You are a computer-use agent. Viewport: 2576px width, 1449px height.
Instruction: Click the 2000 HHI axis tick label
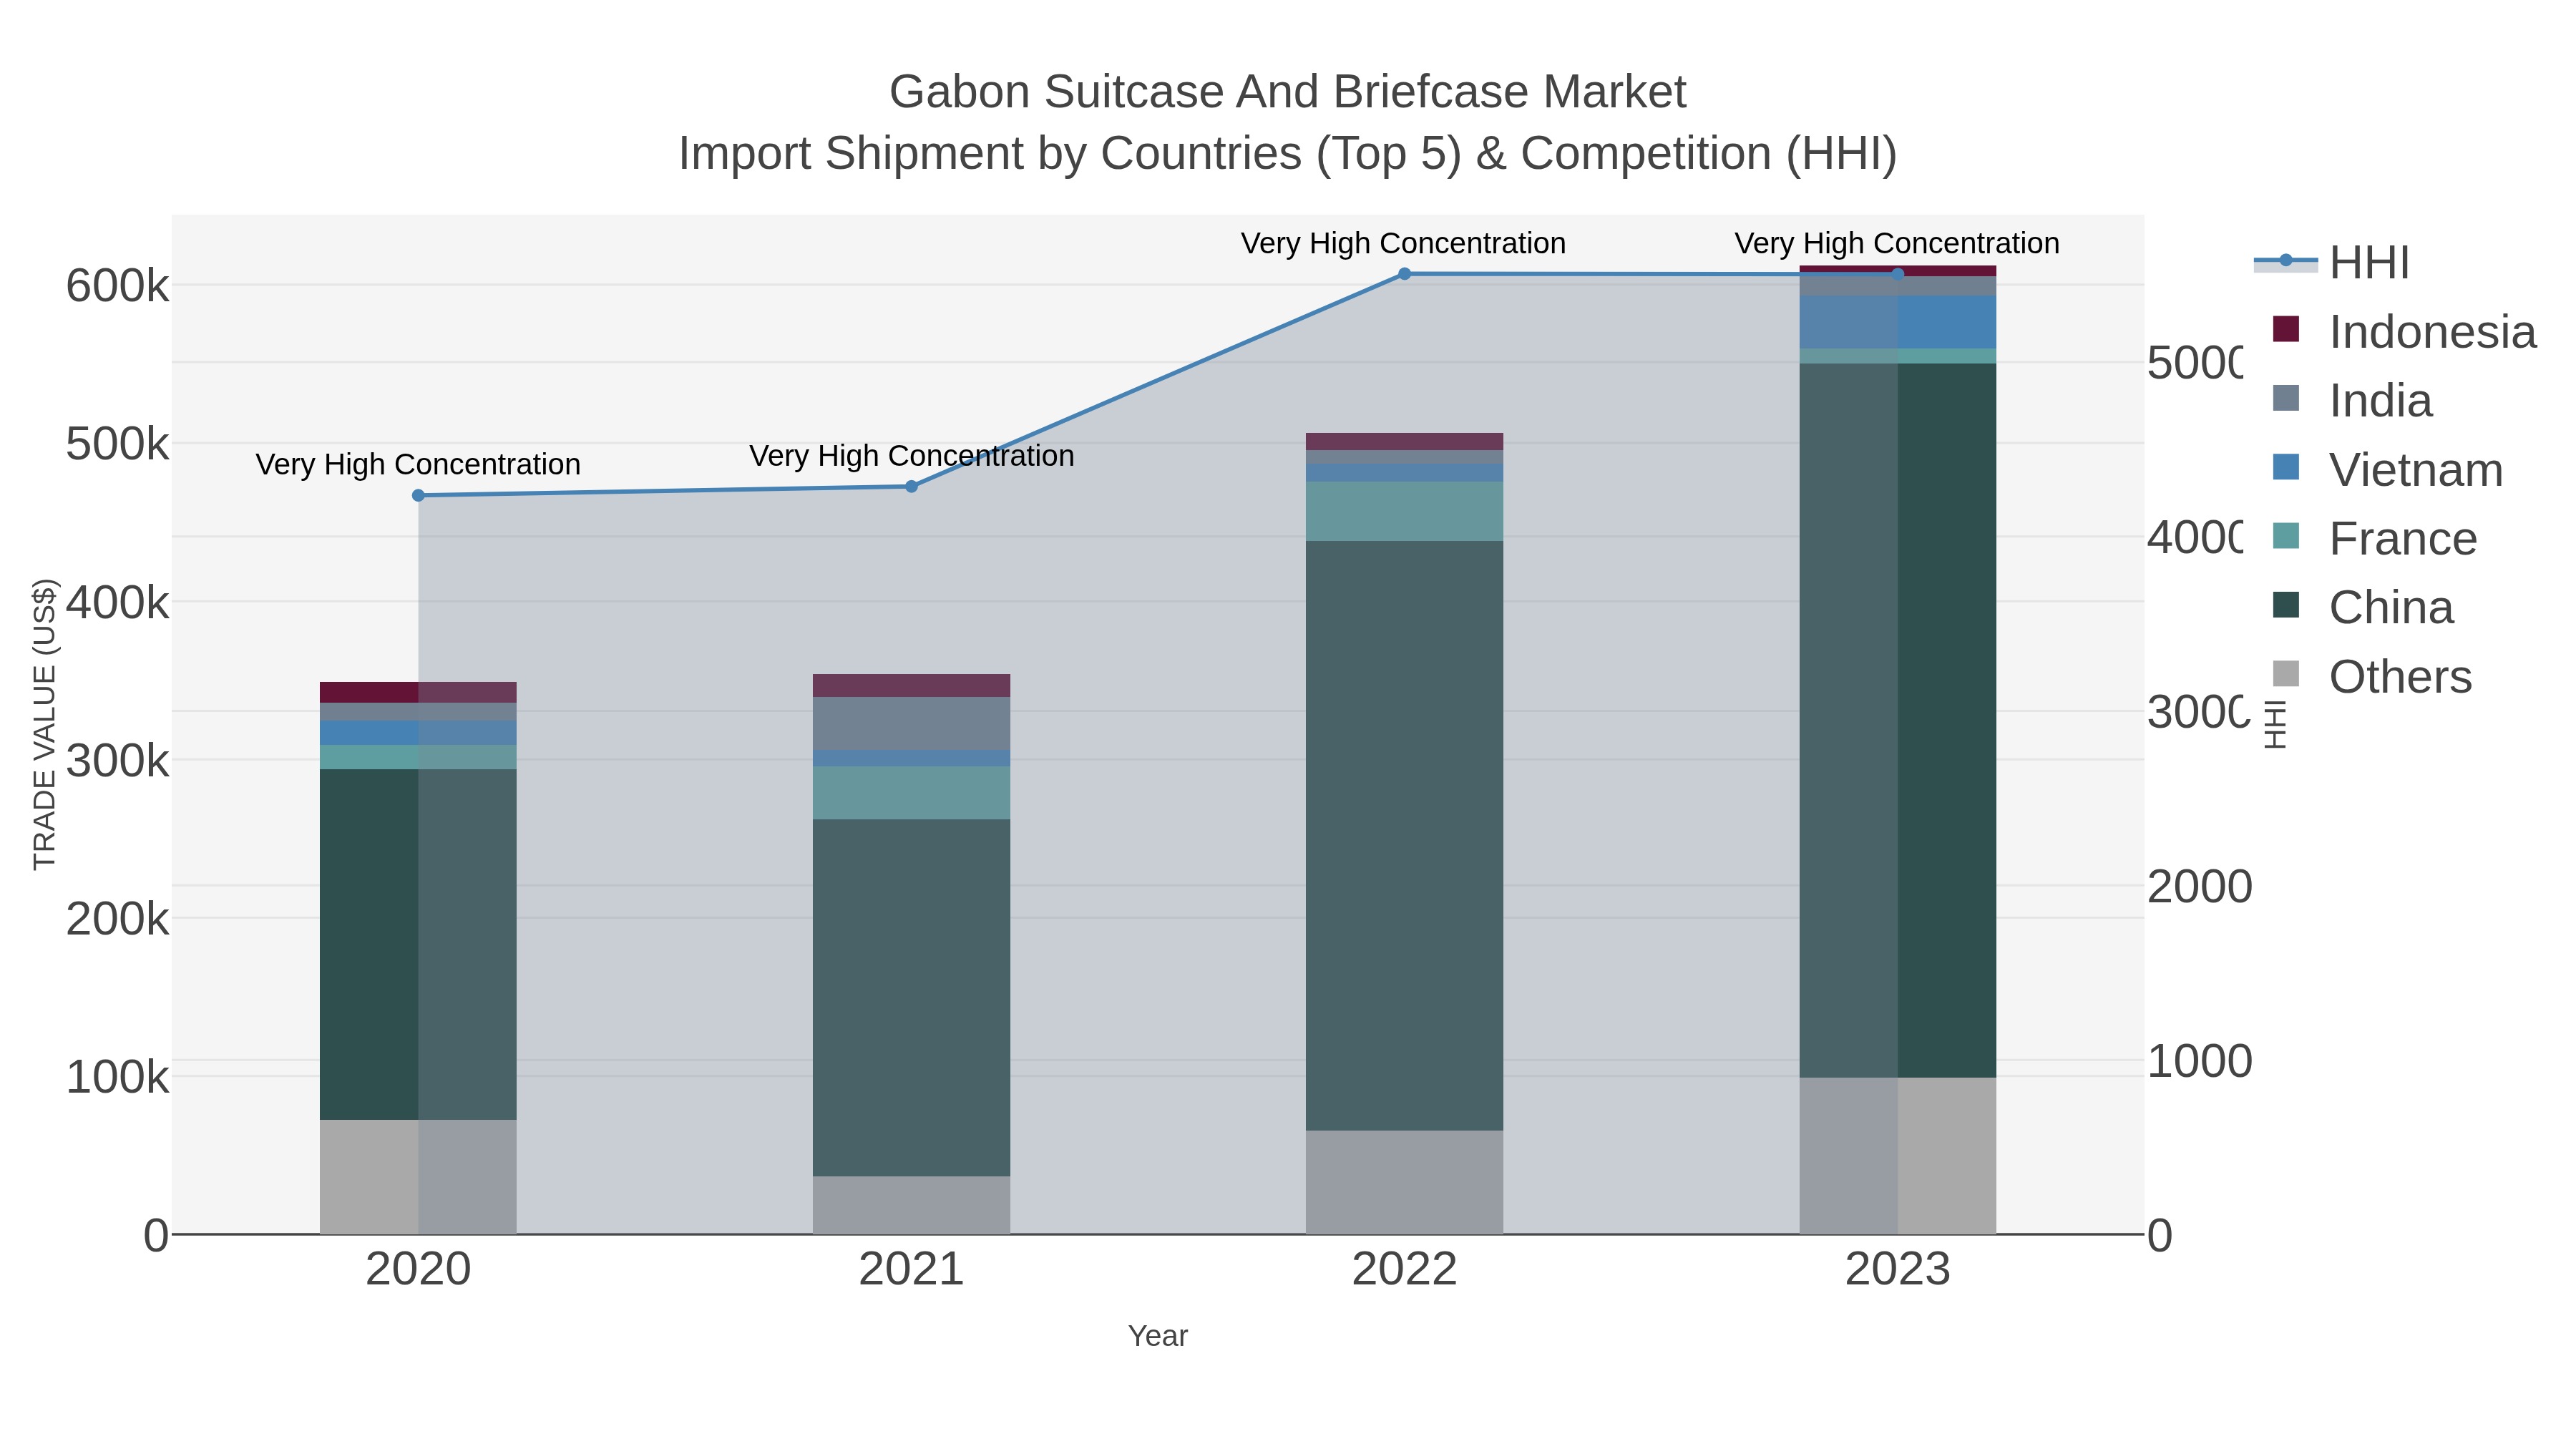point(2199,886)
